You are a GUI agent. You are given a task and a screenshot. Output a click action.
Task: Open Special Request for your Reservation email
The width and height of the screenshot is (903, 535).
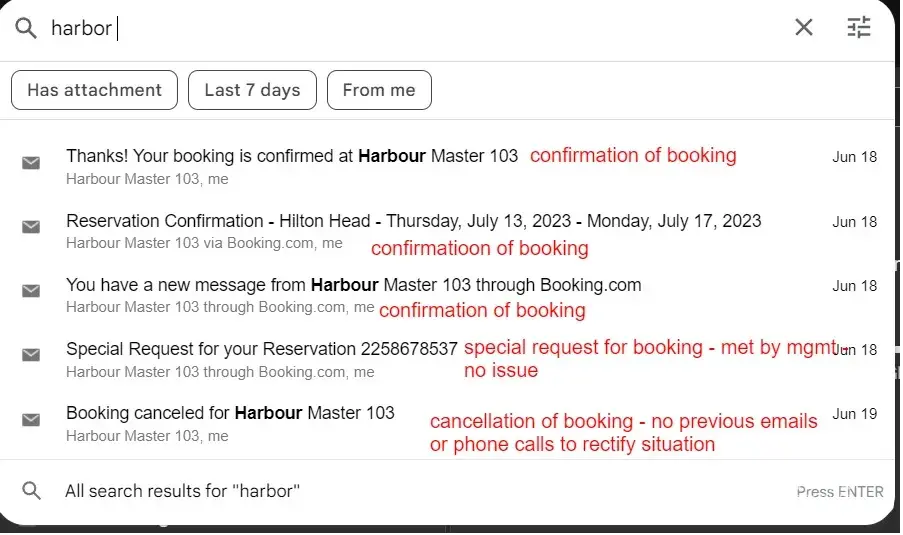point(261,349)
